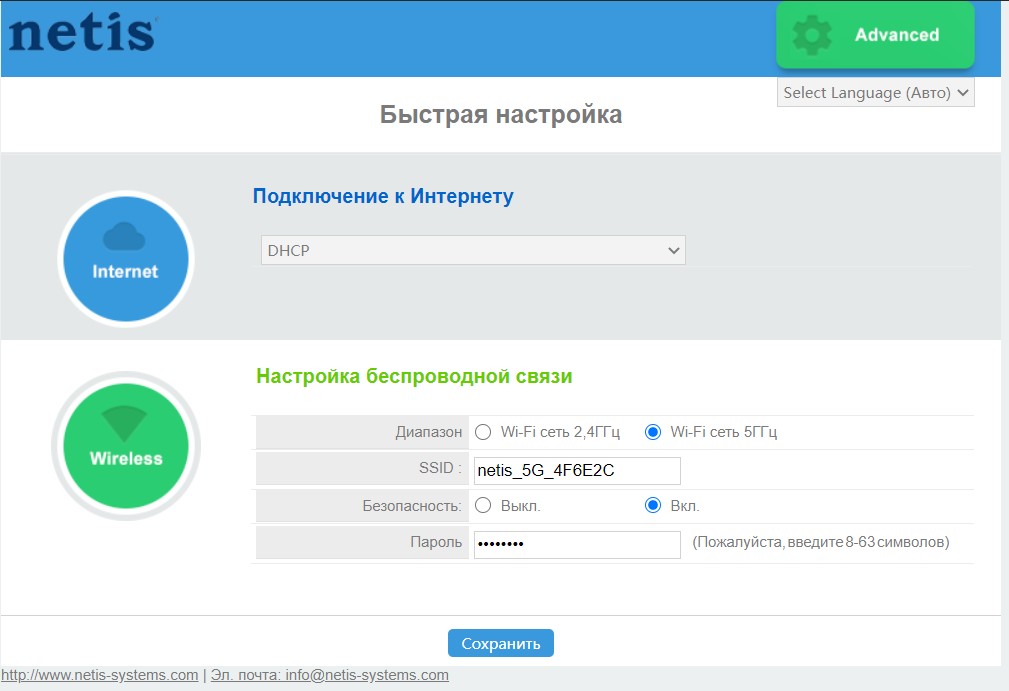1009x691 pixels.
Task: Click the Internet cloud circle icon
Action: point(125,259)
